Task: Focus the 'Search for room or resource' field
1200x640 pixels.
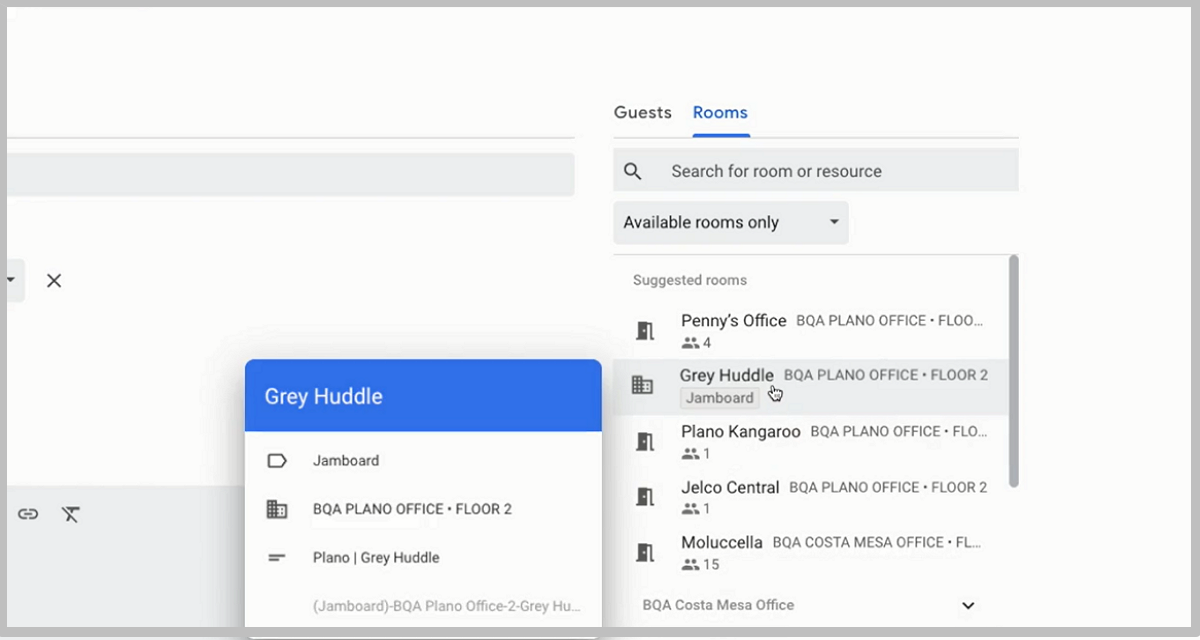Action: (x=816, y=171)
